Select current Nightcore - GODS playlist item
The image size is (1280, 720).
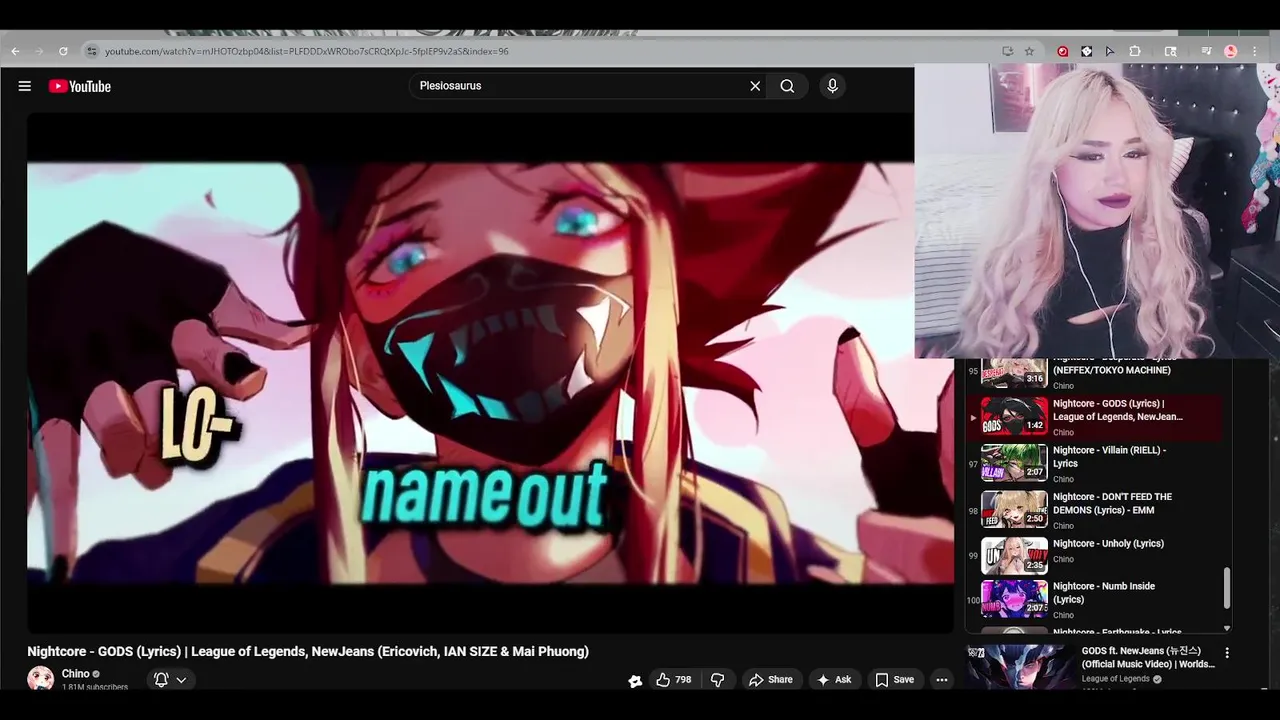point(1095,417)
